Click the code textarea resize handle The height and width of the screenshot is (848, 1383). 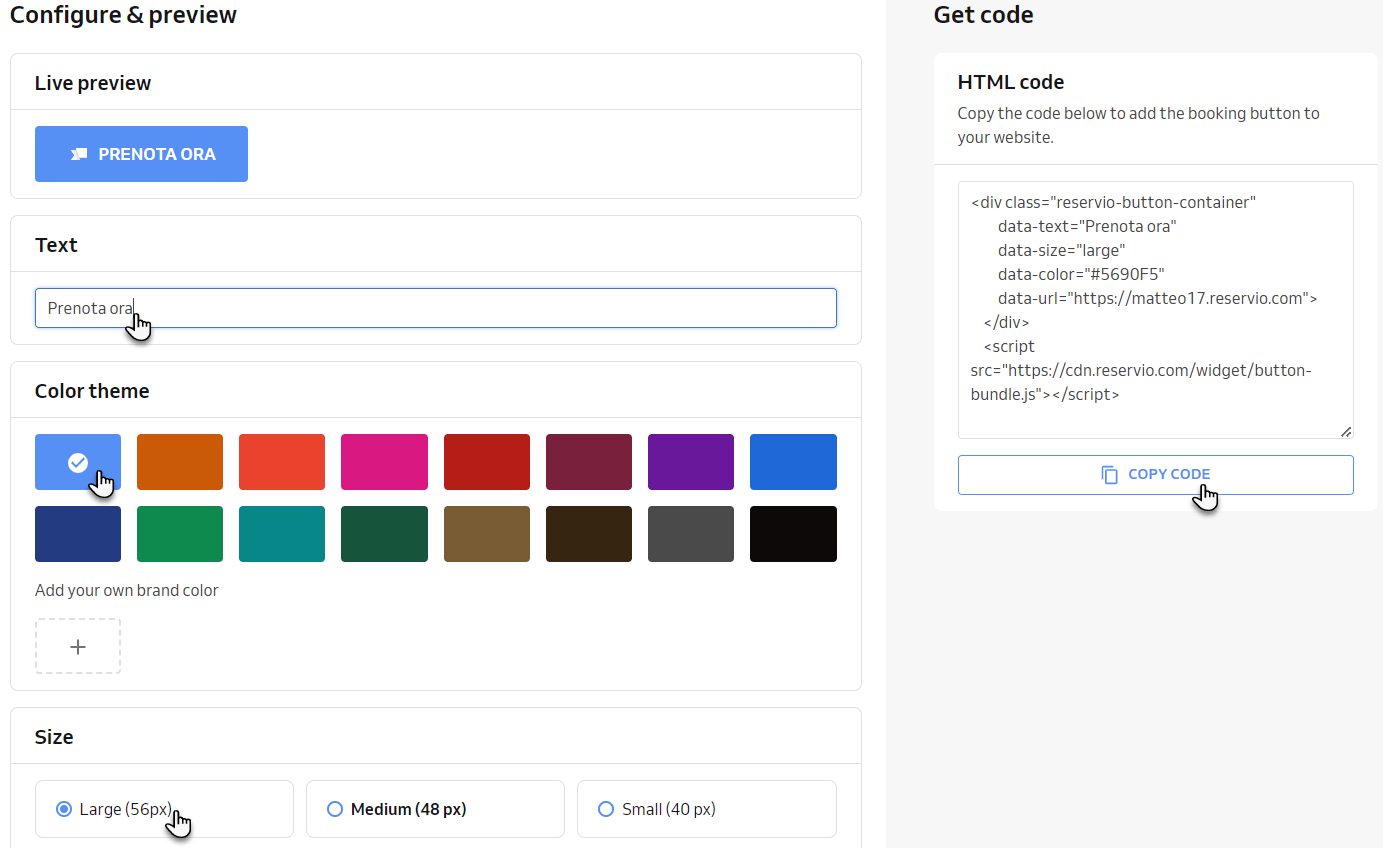1346,431
